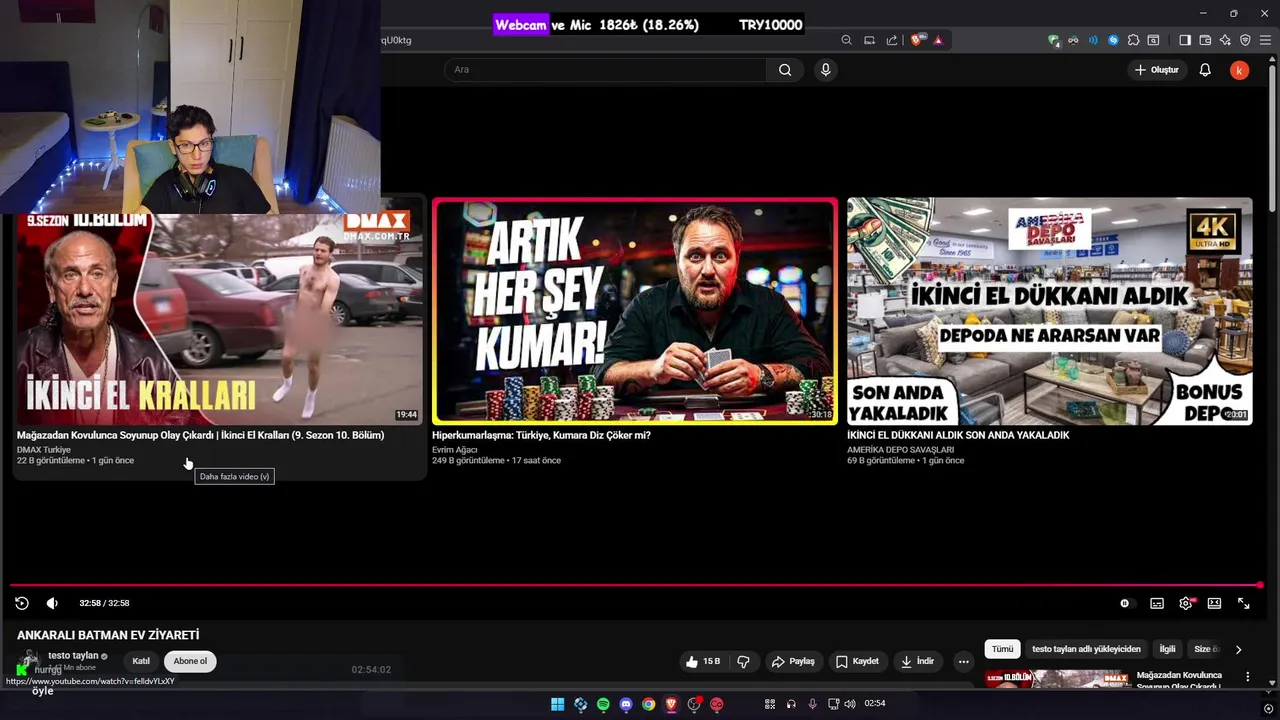Open sidebar Mağazadan Kovulunca thumbnail
The width and height of the screenshot is (1280, 720).
click(x=1058, y=679)
